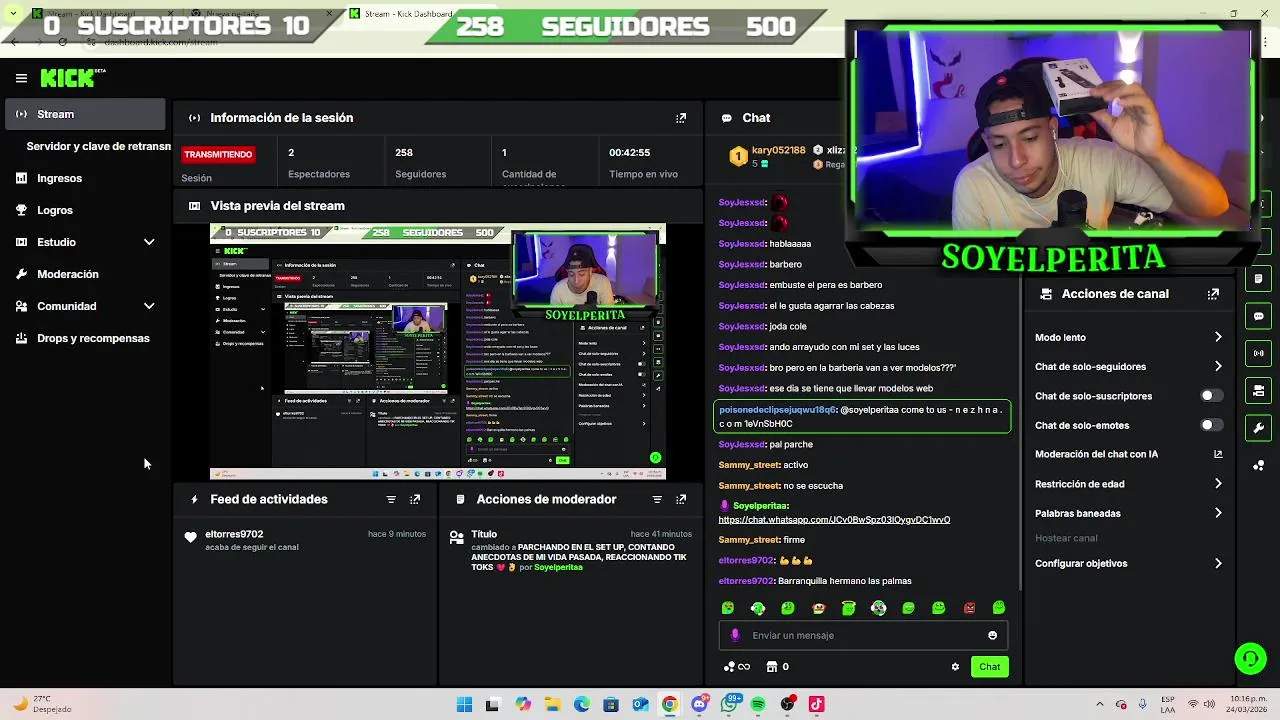Click the highlighted poisonedeclipse chat message
The height and width of the screenshot is (720, 1280).
tap(862, 417)
